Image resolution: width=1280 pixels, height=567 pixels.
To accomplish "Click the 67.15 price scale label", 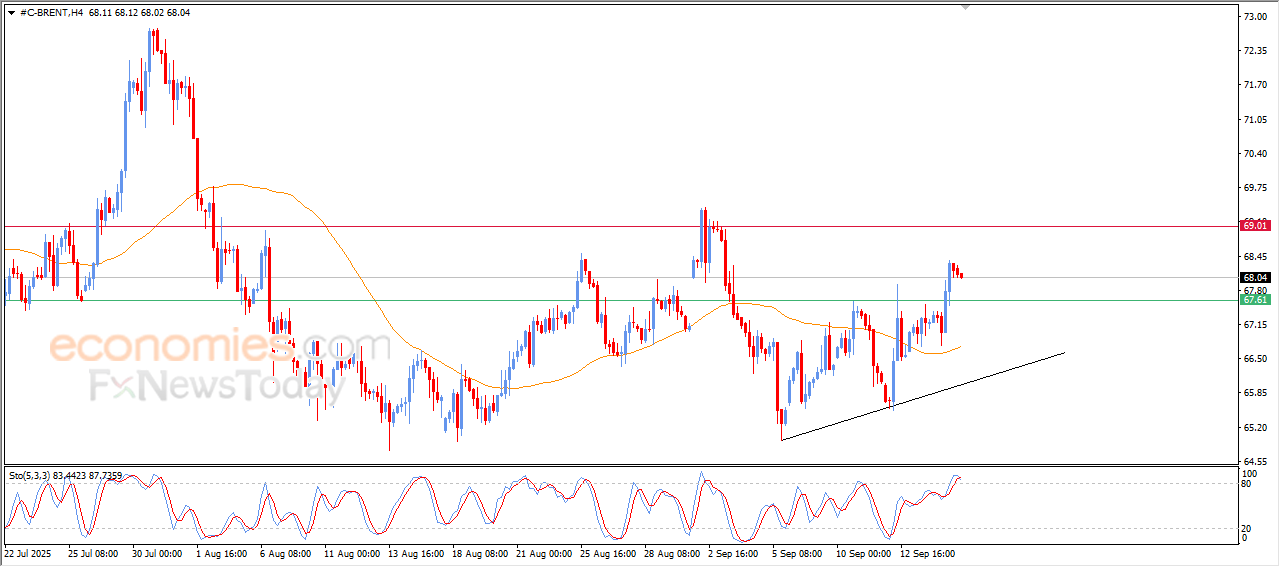I will tap(1256, 325).
